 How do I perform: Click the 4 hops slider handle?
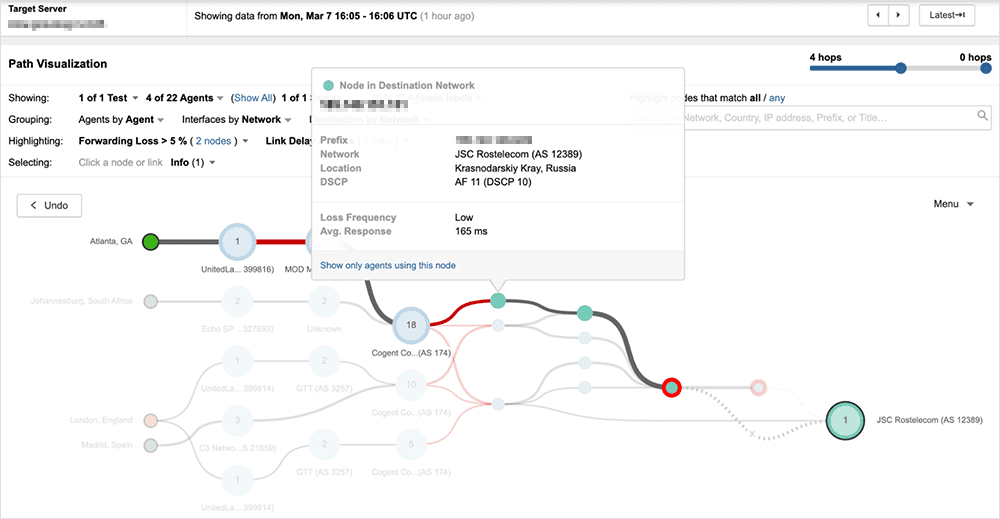click(x=901, y=68)
